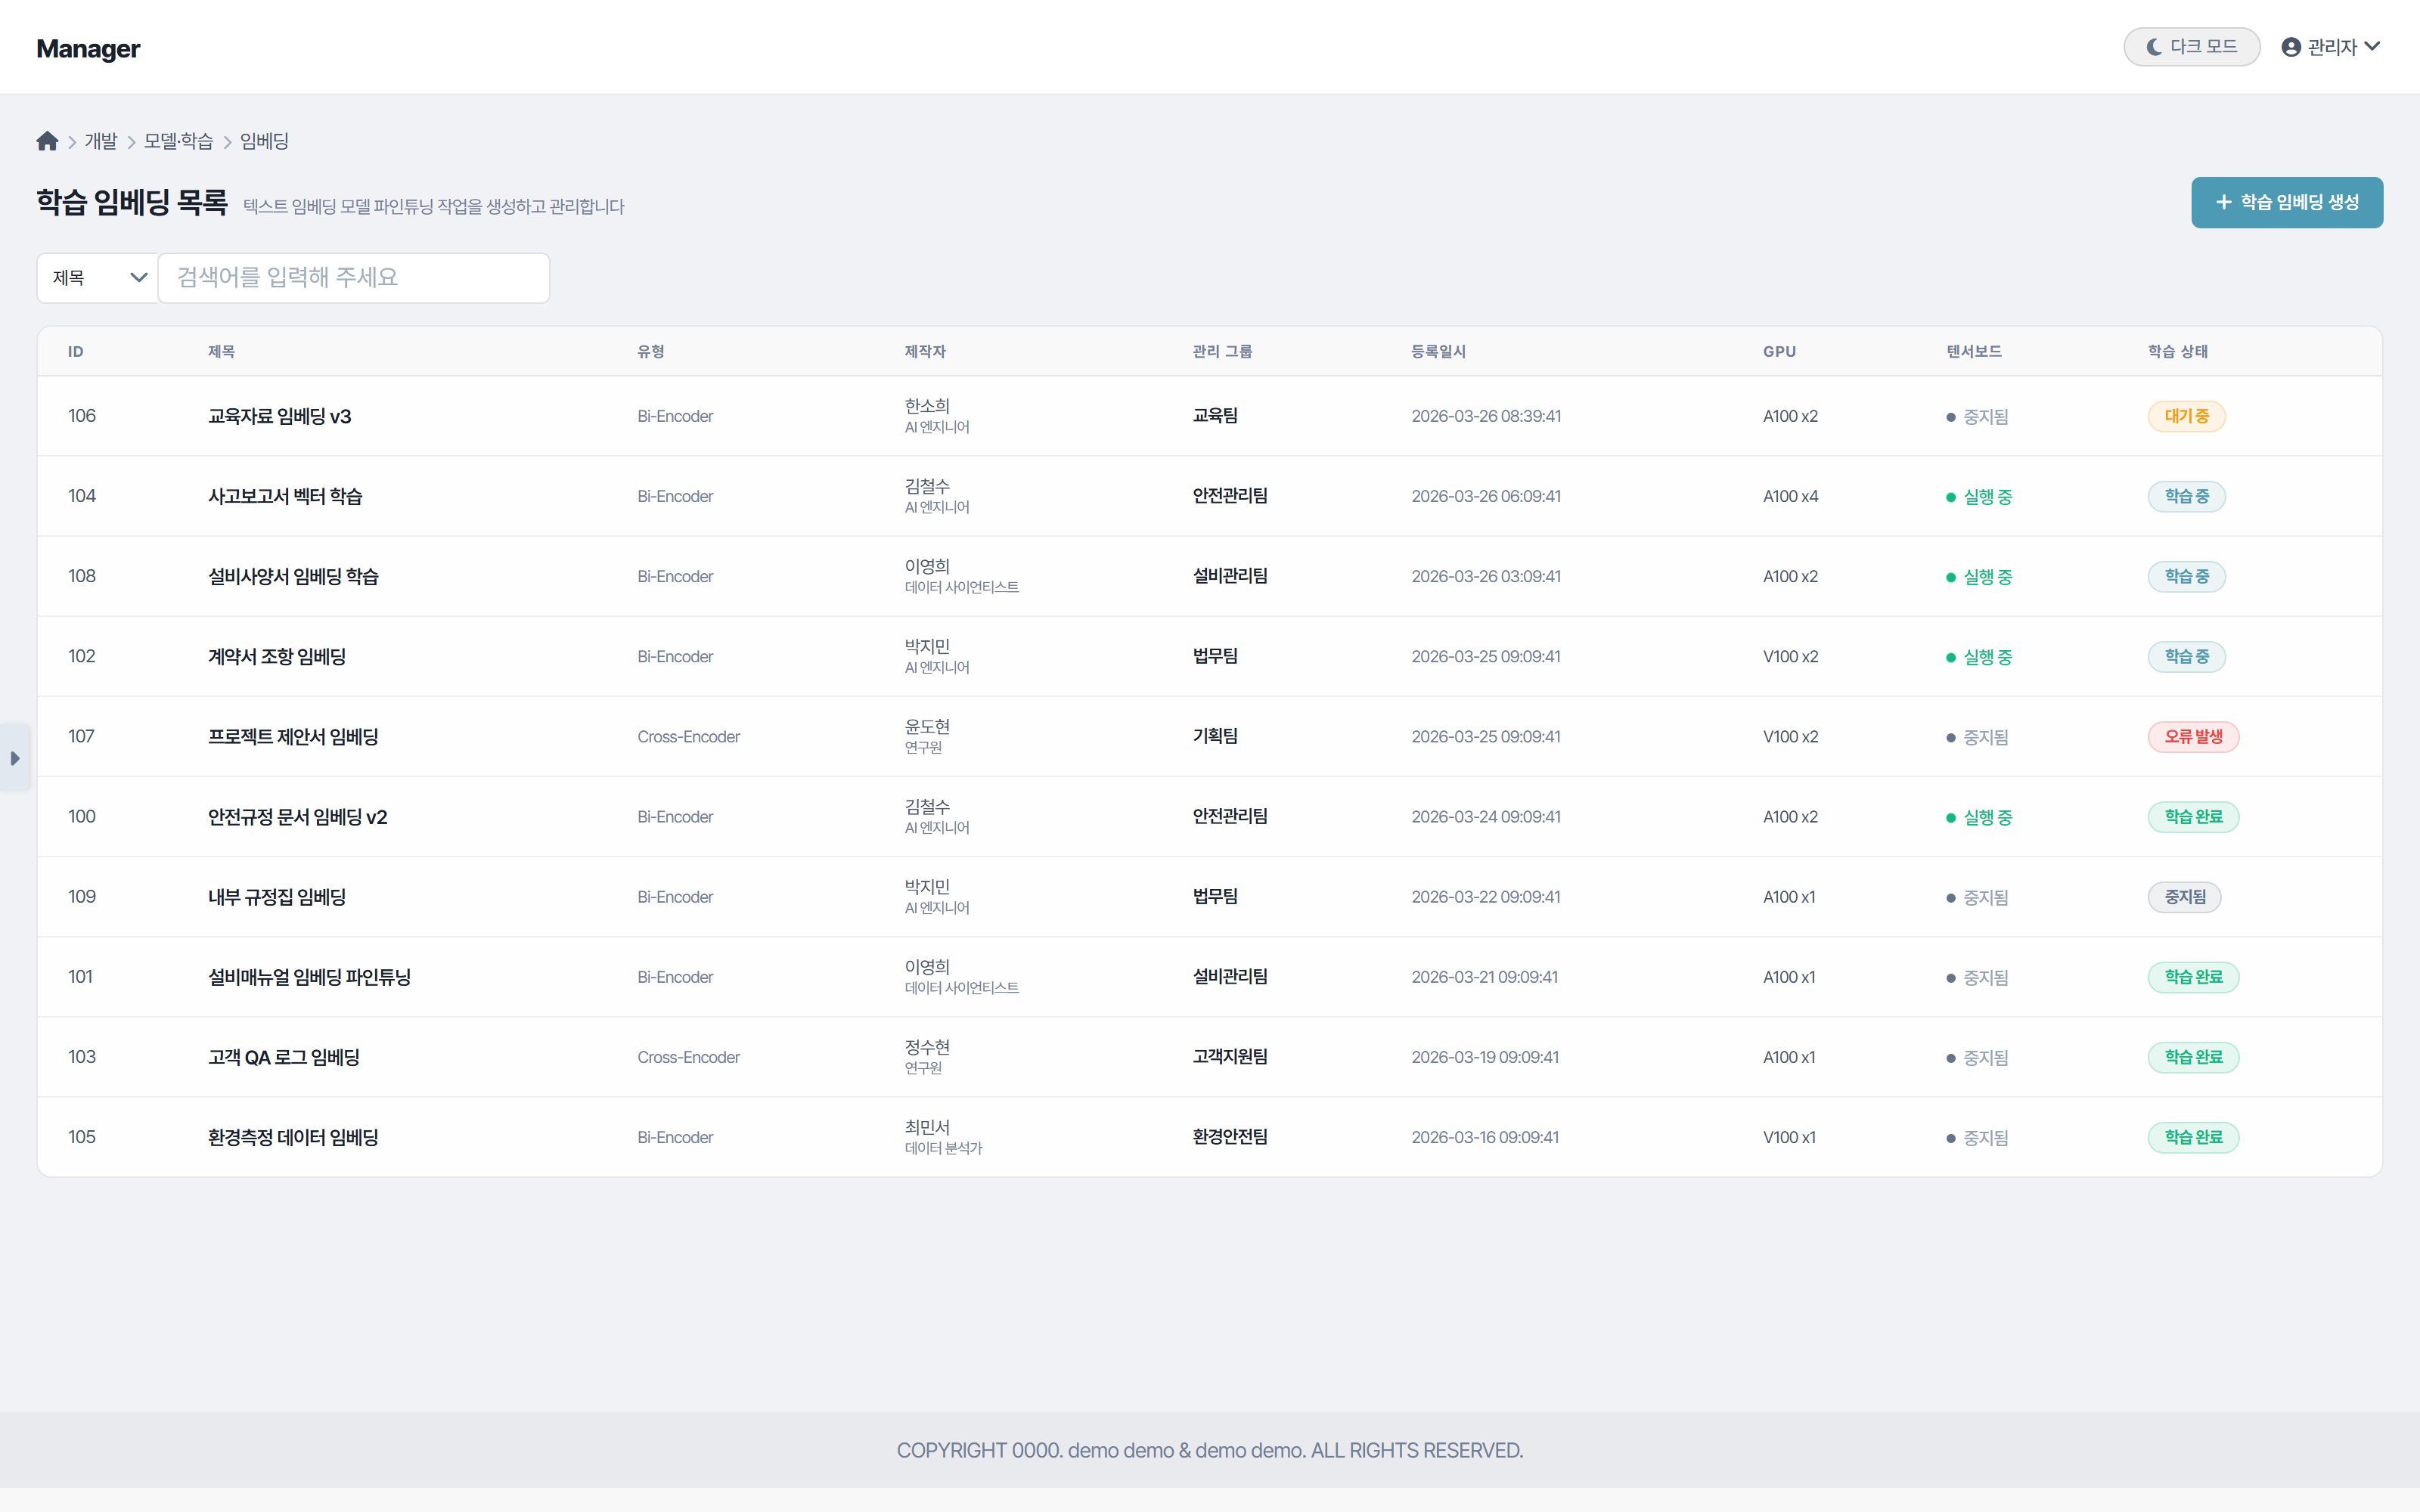
Task: Open 실행 중 tensorboard for 안전규정 문서 임베딩 v2
Action: point(1986,817)
